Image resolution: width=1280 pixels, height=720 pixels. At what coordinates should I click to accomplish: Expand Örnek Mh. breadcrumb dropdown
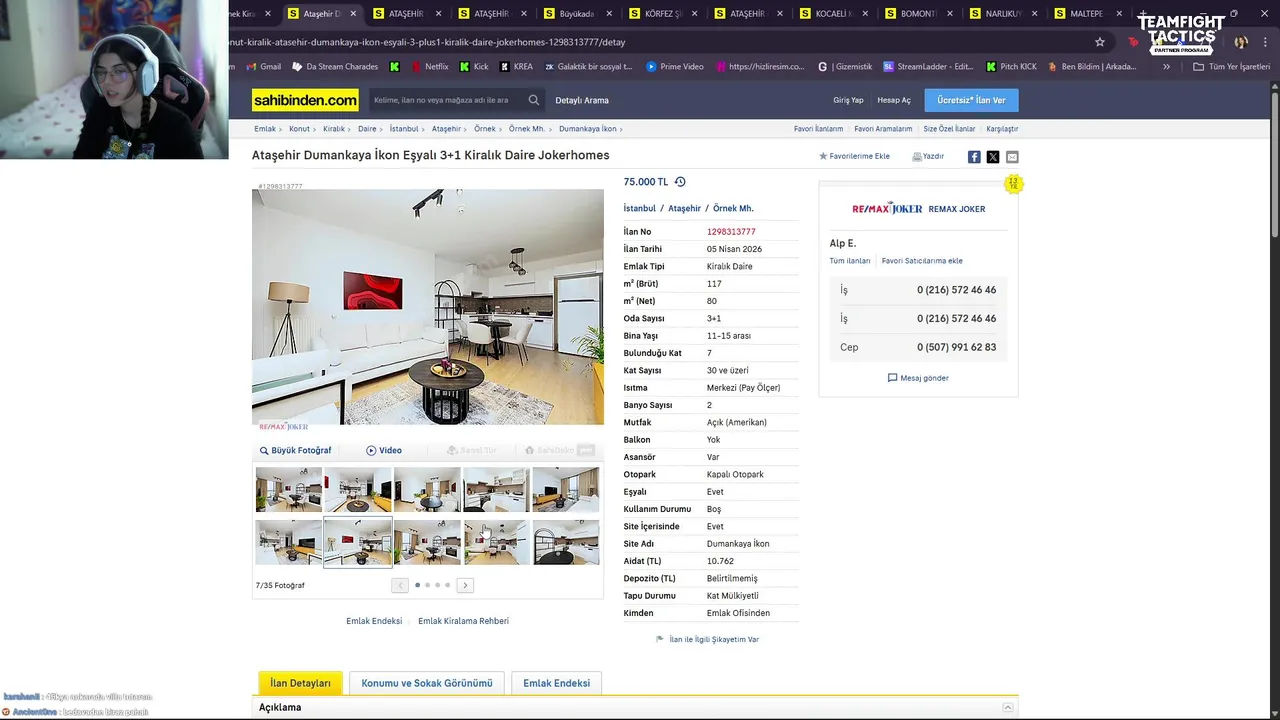549,129
